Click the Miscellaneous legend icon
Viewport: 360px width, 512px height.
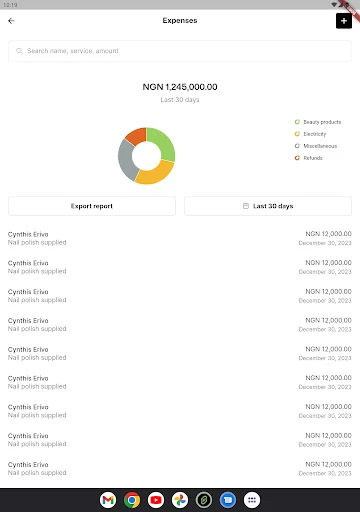point(297,146)
